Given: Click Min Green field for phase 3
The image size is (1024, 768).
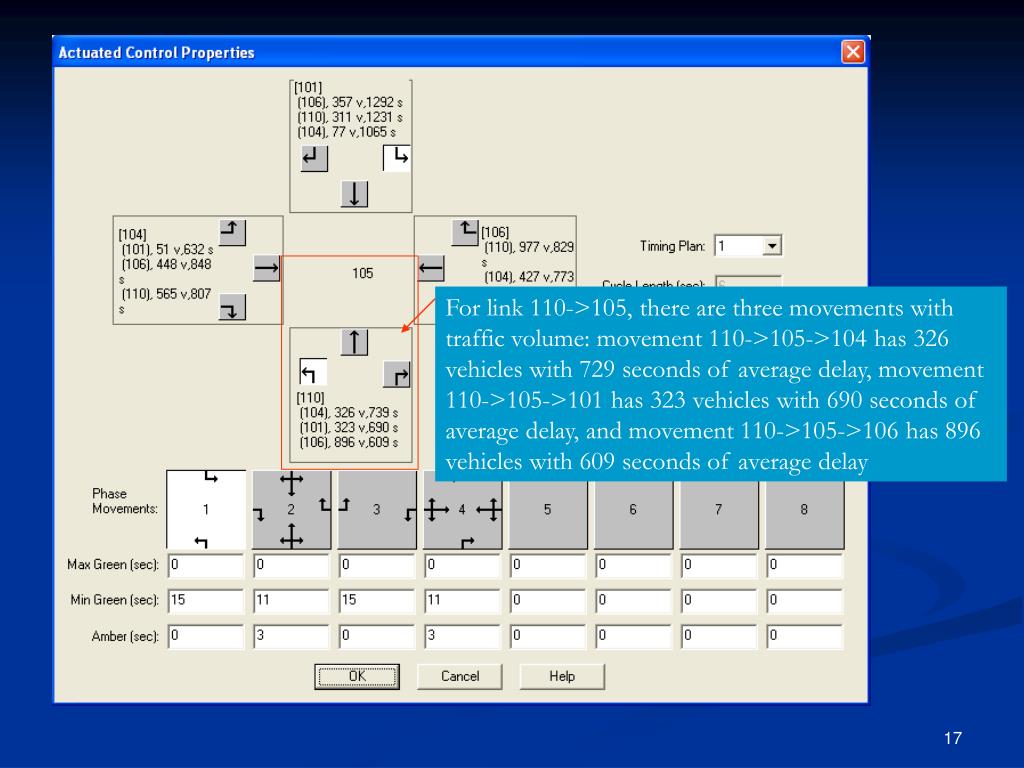Looking at the screenshot, I should pyautogui.click(x=377, y=601).
